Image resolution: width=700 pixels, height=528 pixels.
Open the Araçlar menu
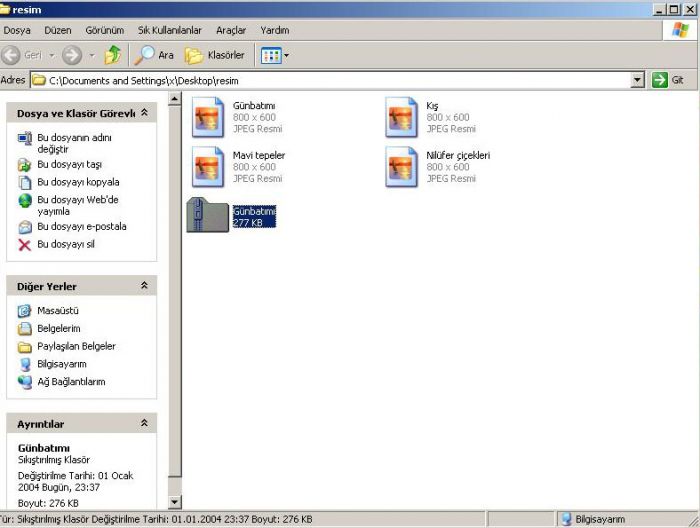click(231, 30)
